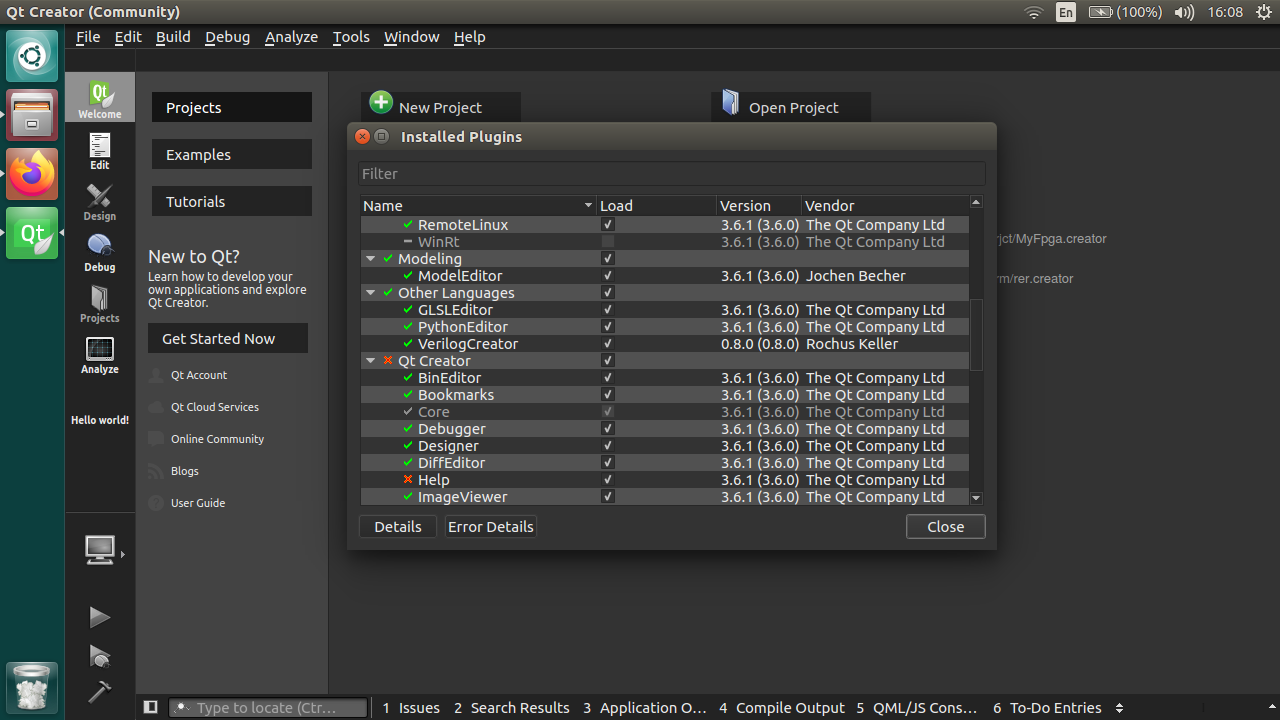Enable the WinRt plugin Load checkbox
The image size is (1280, 720).
pyautogui.click(x=607, y=241)
